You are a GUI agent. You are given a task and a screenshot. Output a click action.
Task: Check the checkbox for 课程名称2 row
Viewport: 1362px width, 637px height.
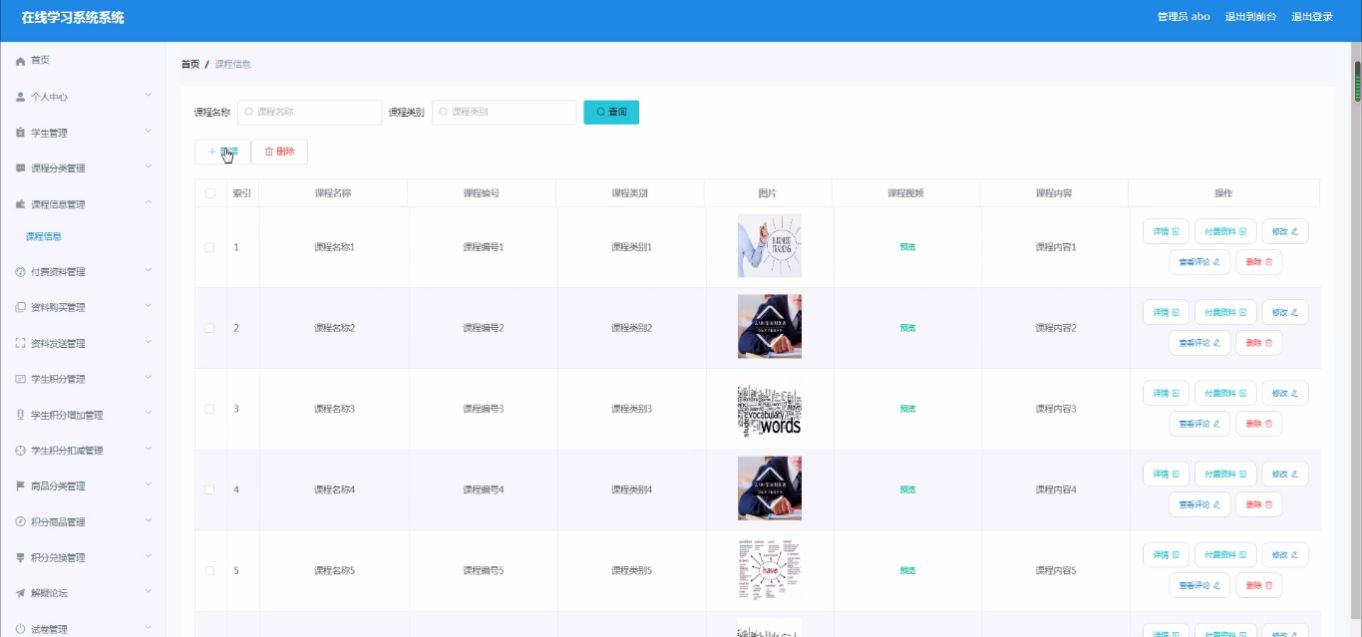coord(210,328)
